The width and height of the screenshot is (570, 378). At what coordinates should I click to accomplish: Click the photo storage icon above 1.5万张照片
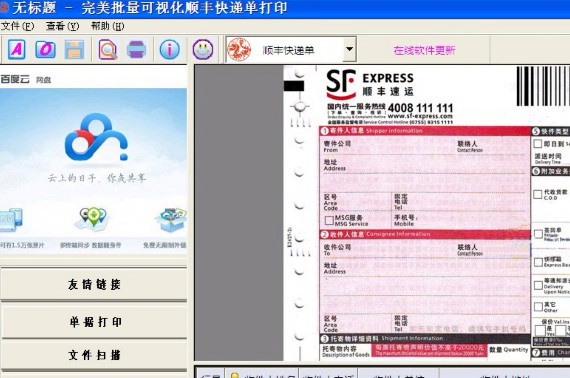(x=11, y=220)
